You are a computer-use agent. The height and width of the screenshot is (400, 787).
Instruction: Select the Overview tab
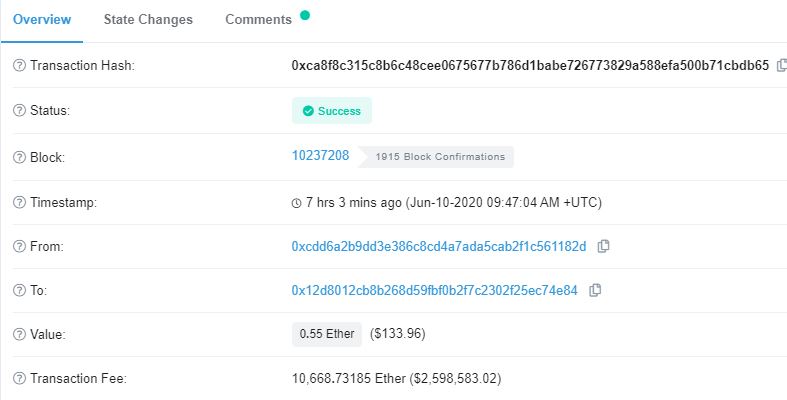[42, 20]
